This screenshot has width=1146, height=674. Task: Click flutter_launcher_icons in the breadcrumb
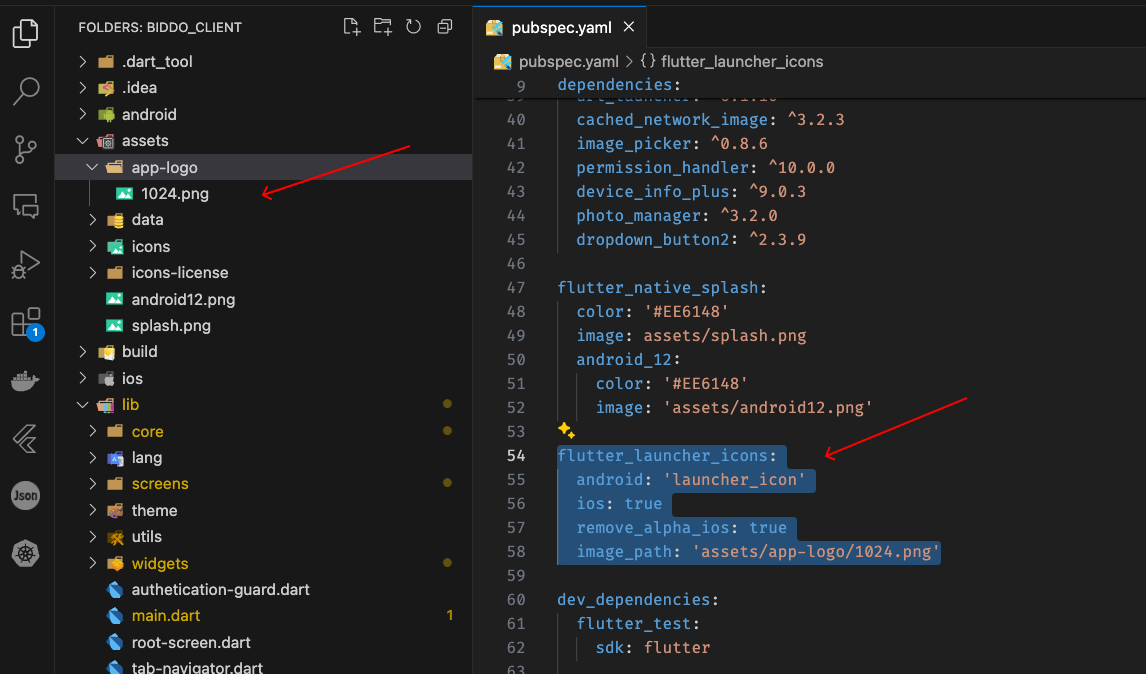pyautogui.click(x=741, y=61)
